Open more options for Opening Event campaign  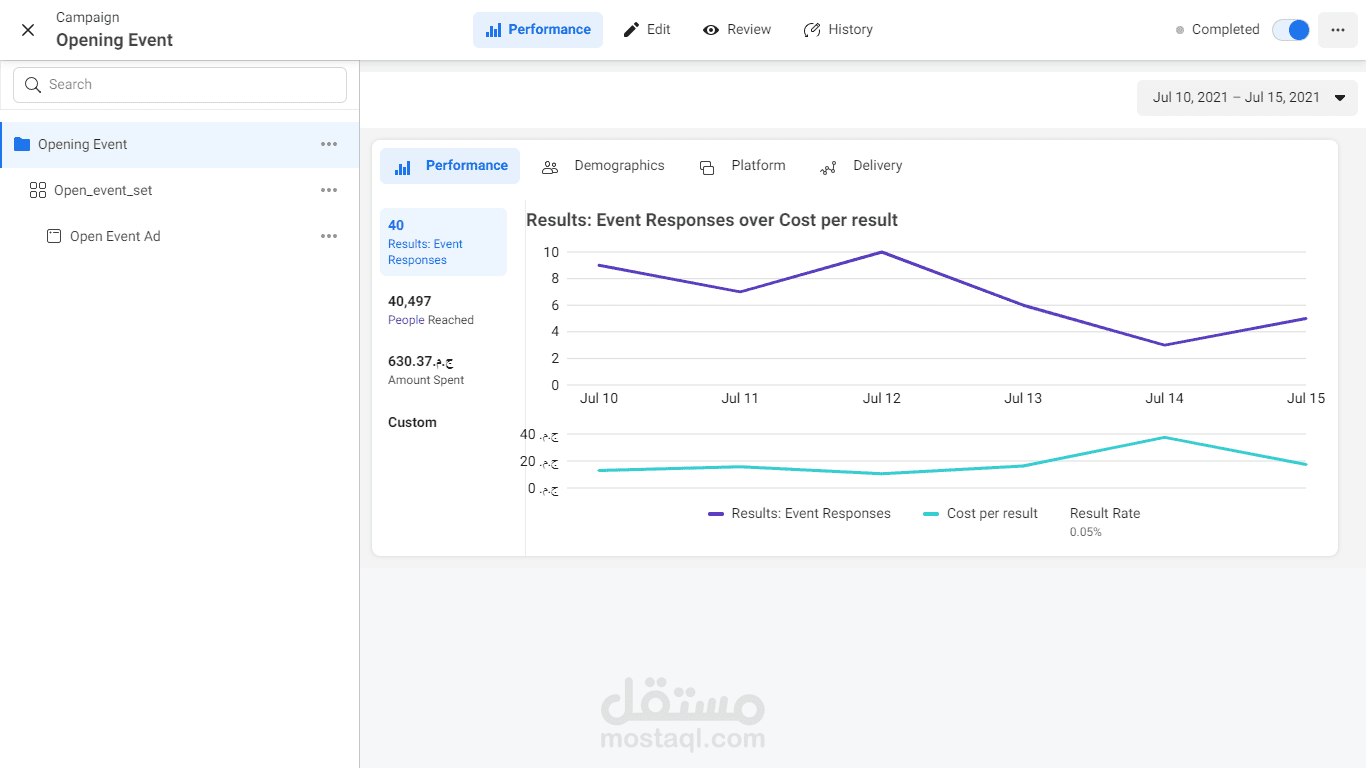[329, 144]
